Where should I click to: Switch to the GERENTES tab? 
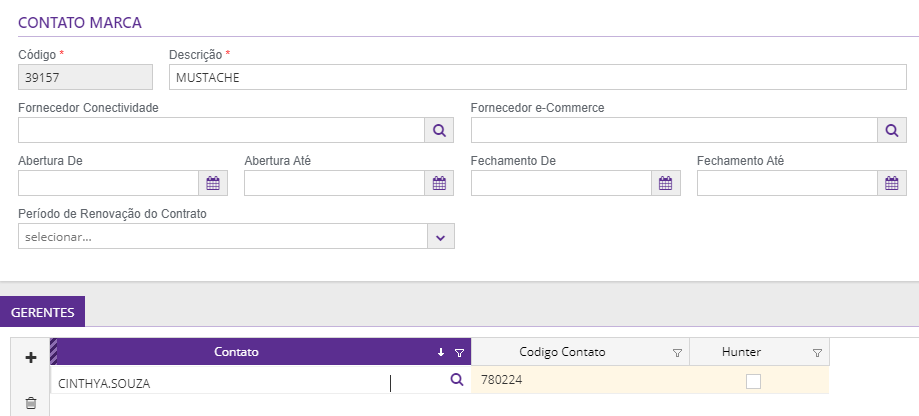click(42, 312)
